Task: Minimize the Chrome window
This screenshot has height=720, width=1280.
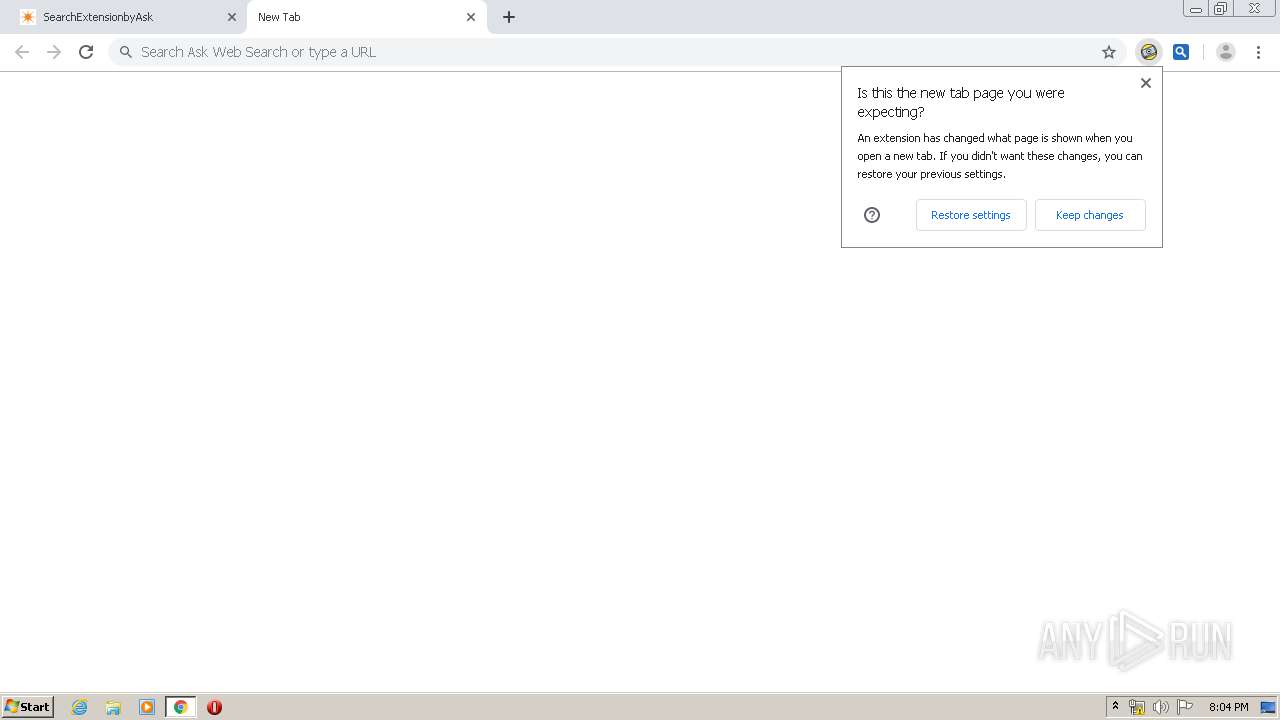Action: tap(1196, 9)
